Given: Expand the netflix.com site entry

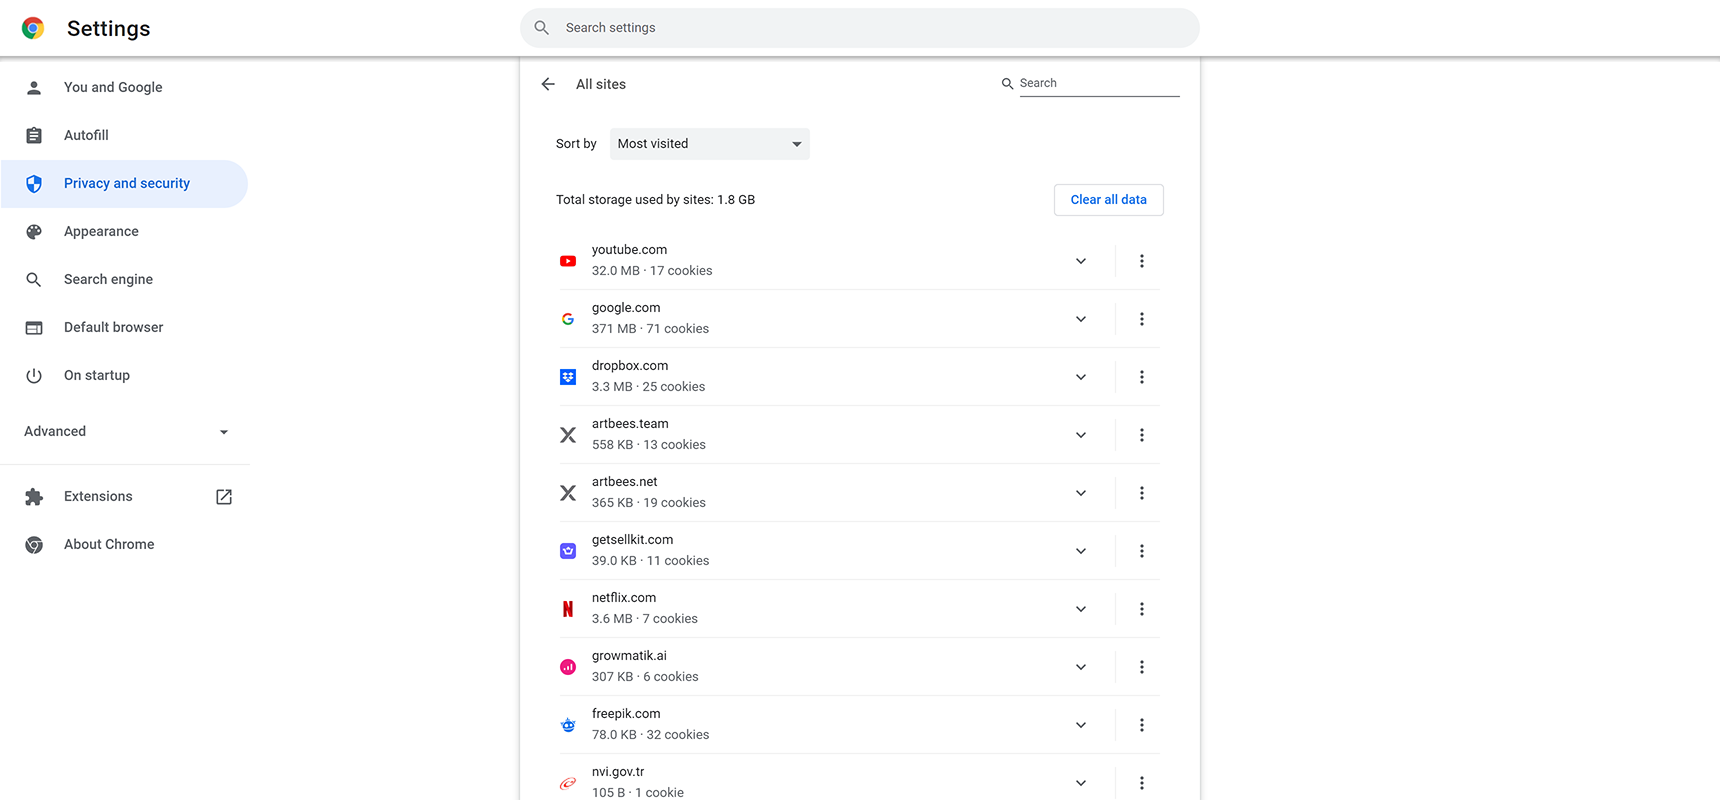Looking at the screenshot, I should (x=1081, y=609).
